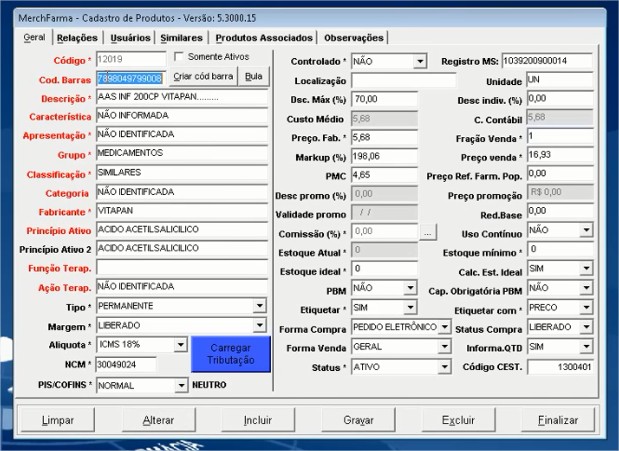
Task: Click the Limpar button
Action: [x=56, y=420]
